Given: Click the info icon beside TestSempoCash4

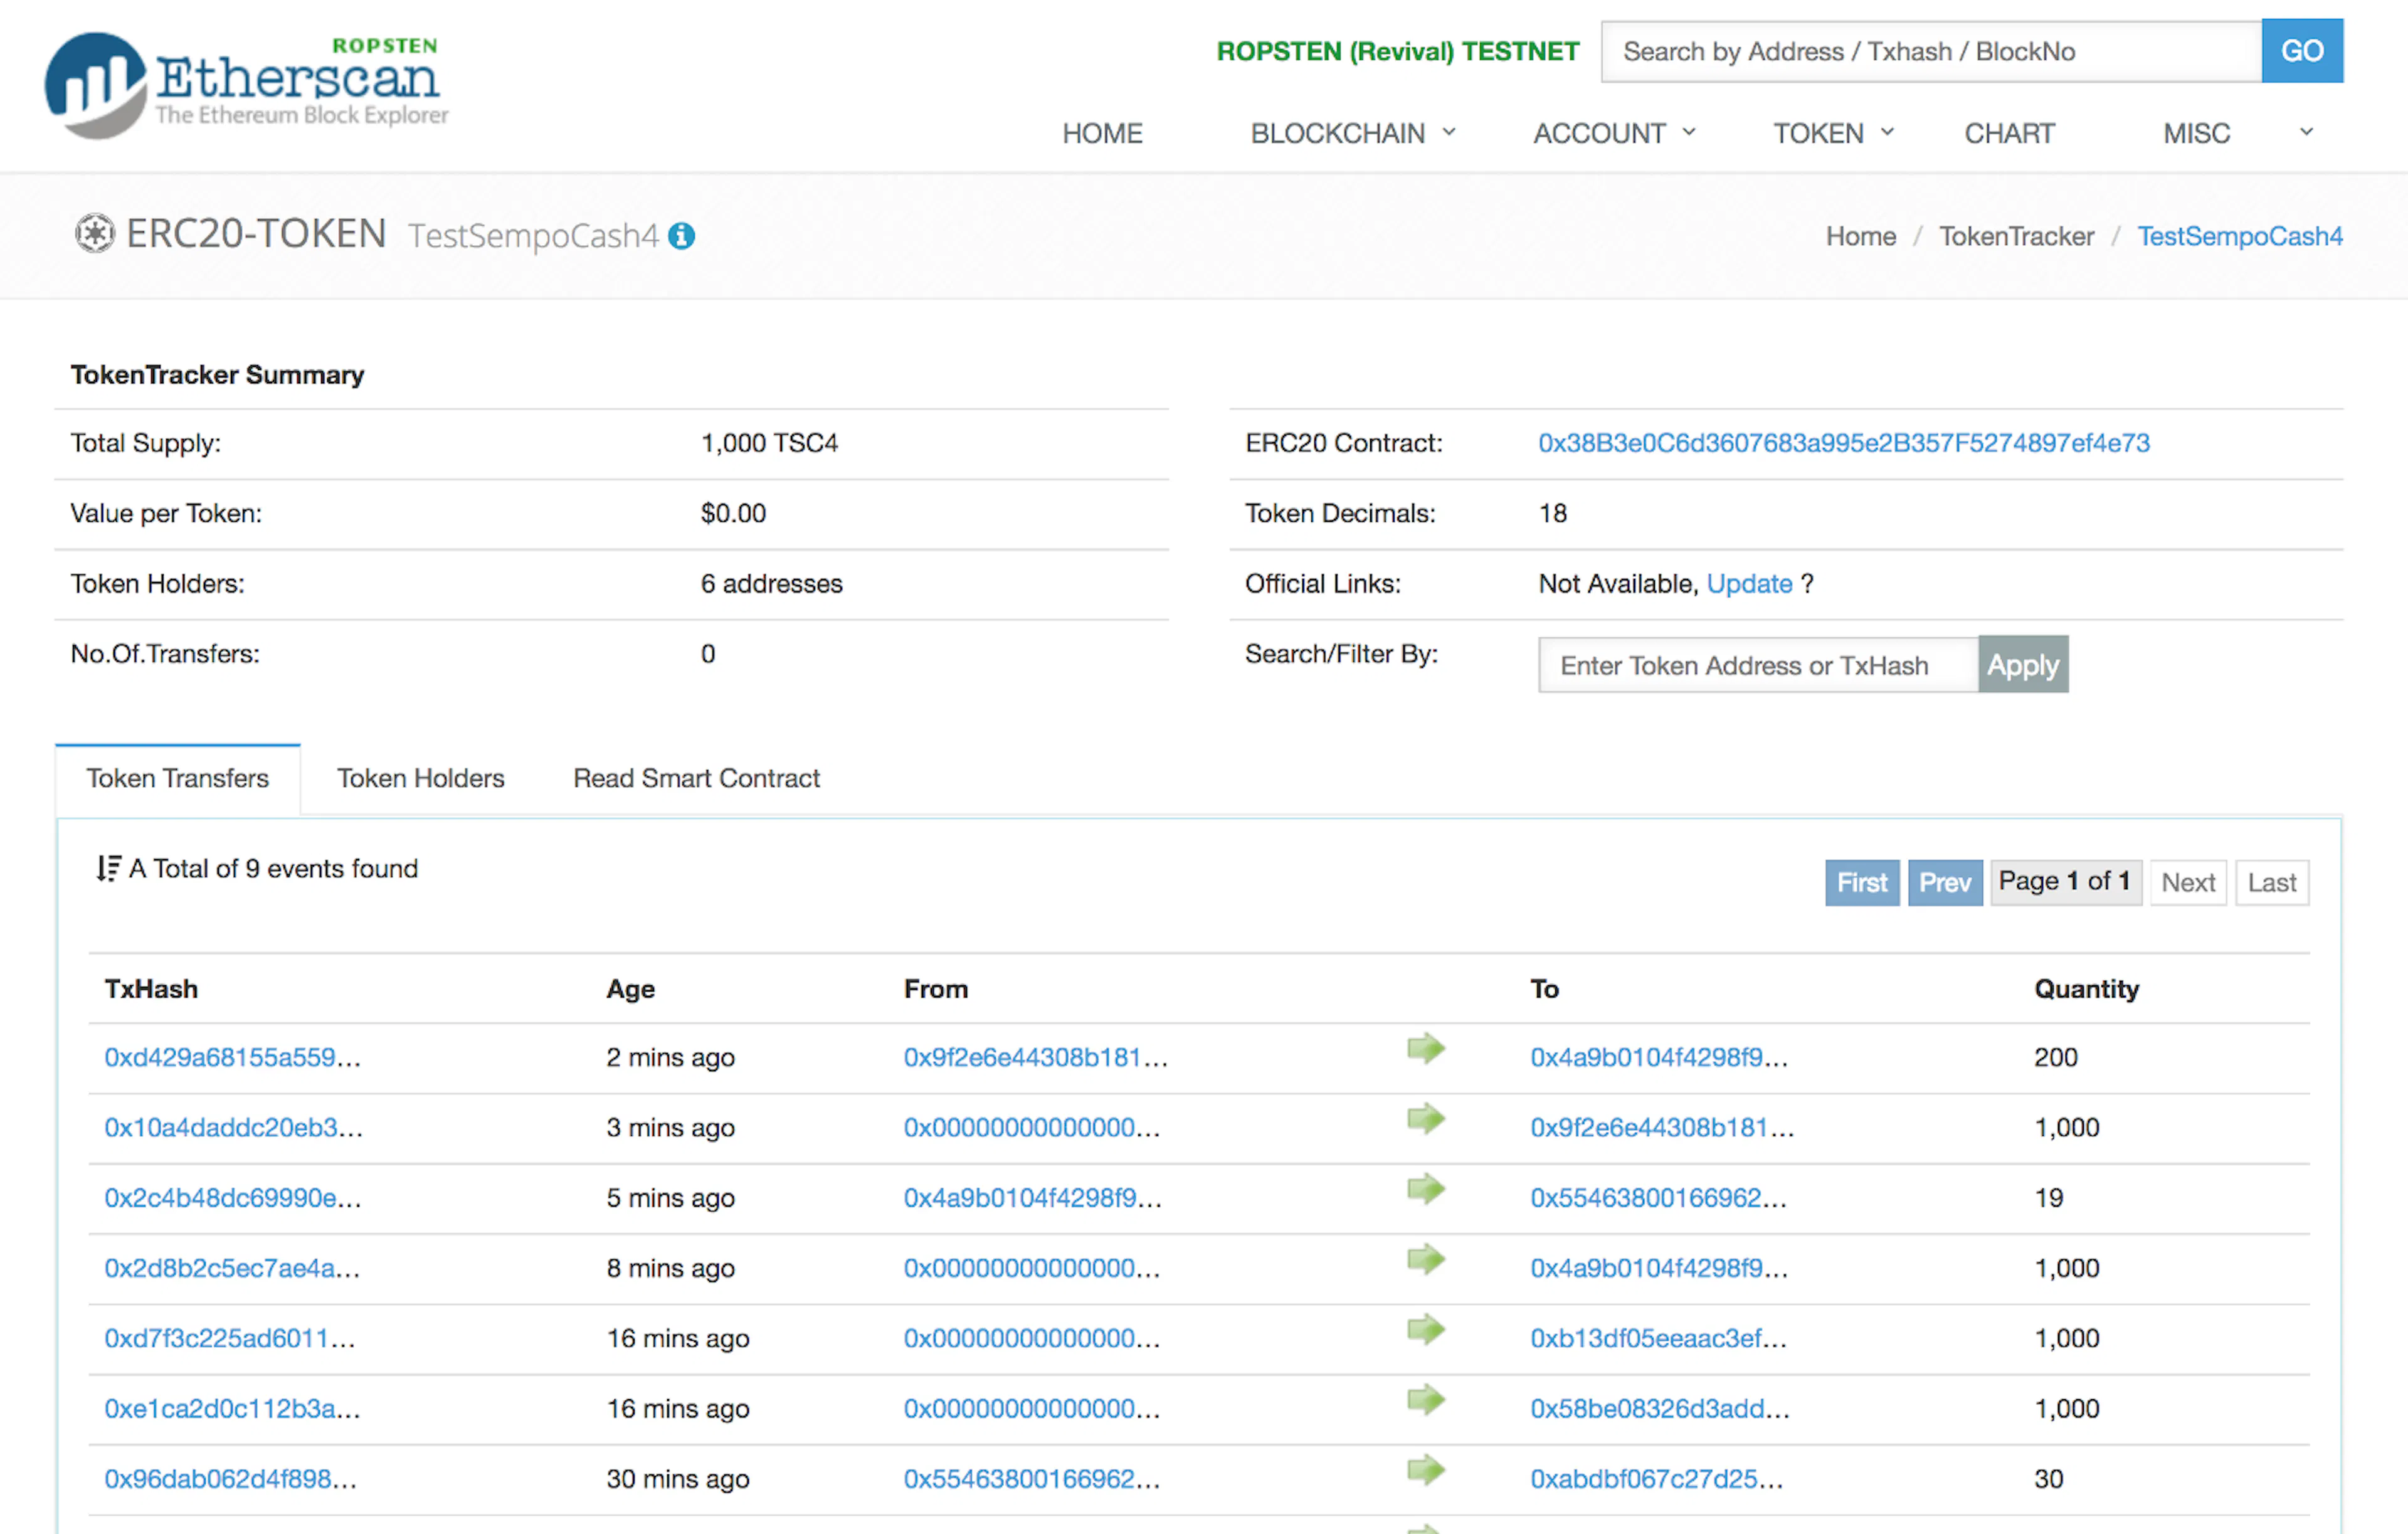Looking at the screenshot, I should click(x=682, y=236).
